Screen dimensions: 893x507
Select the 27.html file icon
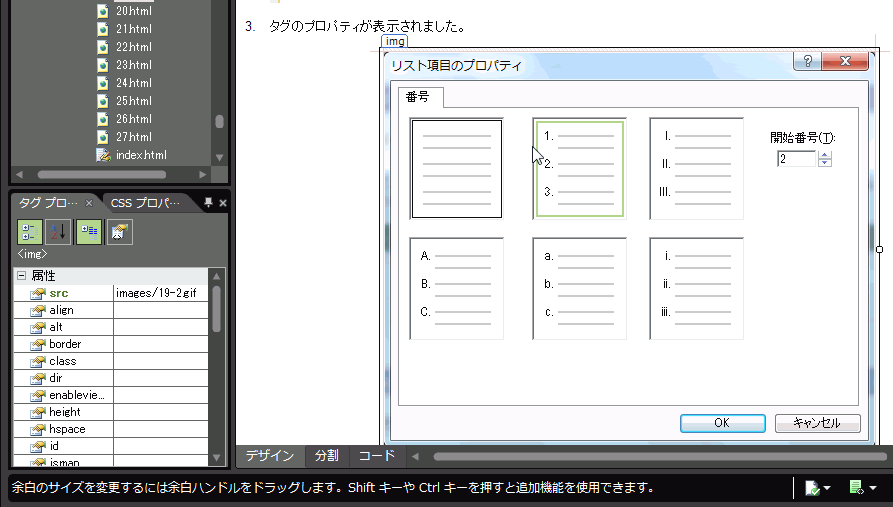pyautogui.click(x=103, y=137)
